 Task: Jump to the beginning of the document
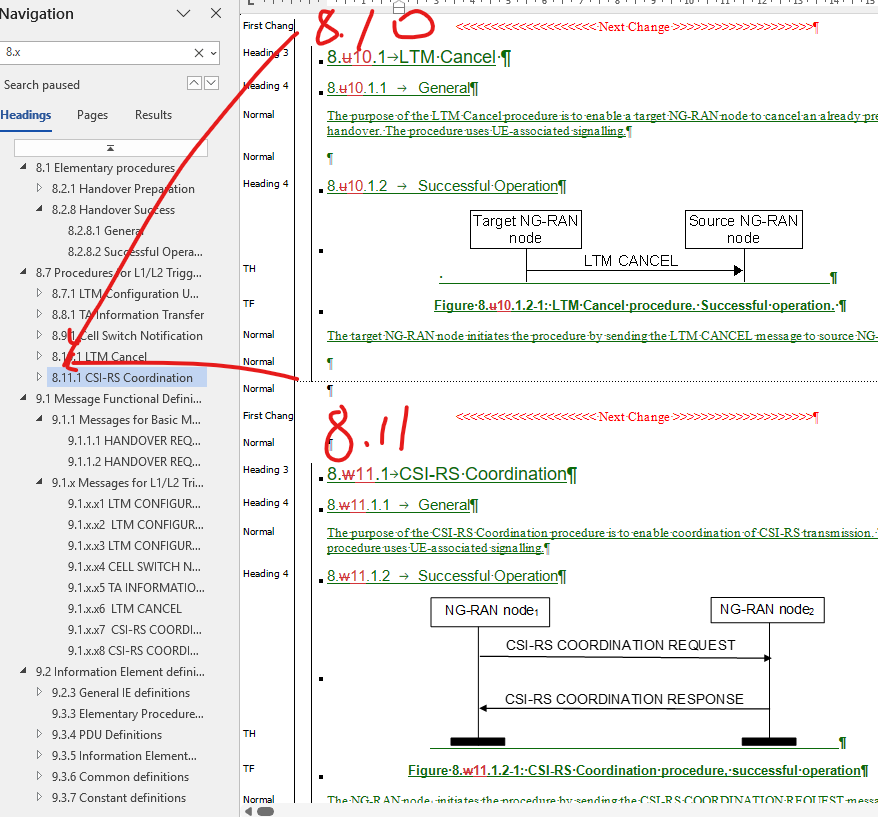[110, 148]
